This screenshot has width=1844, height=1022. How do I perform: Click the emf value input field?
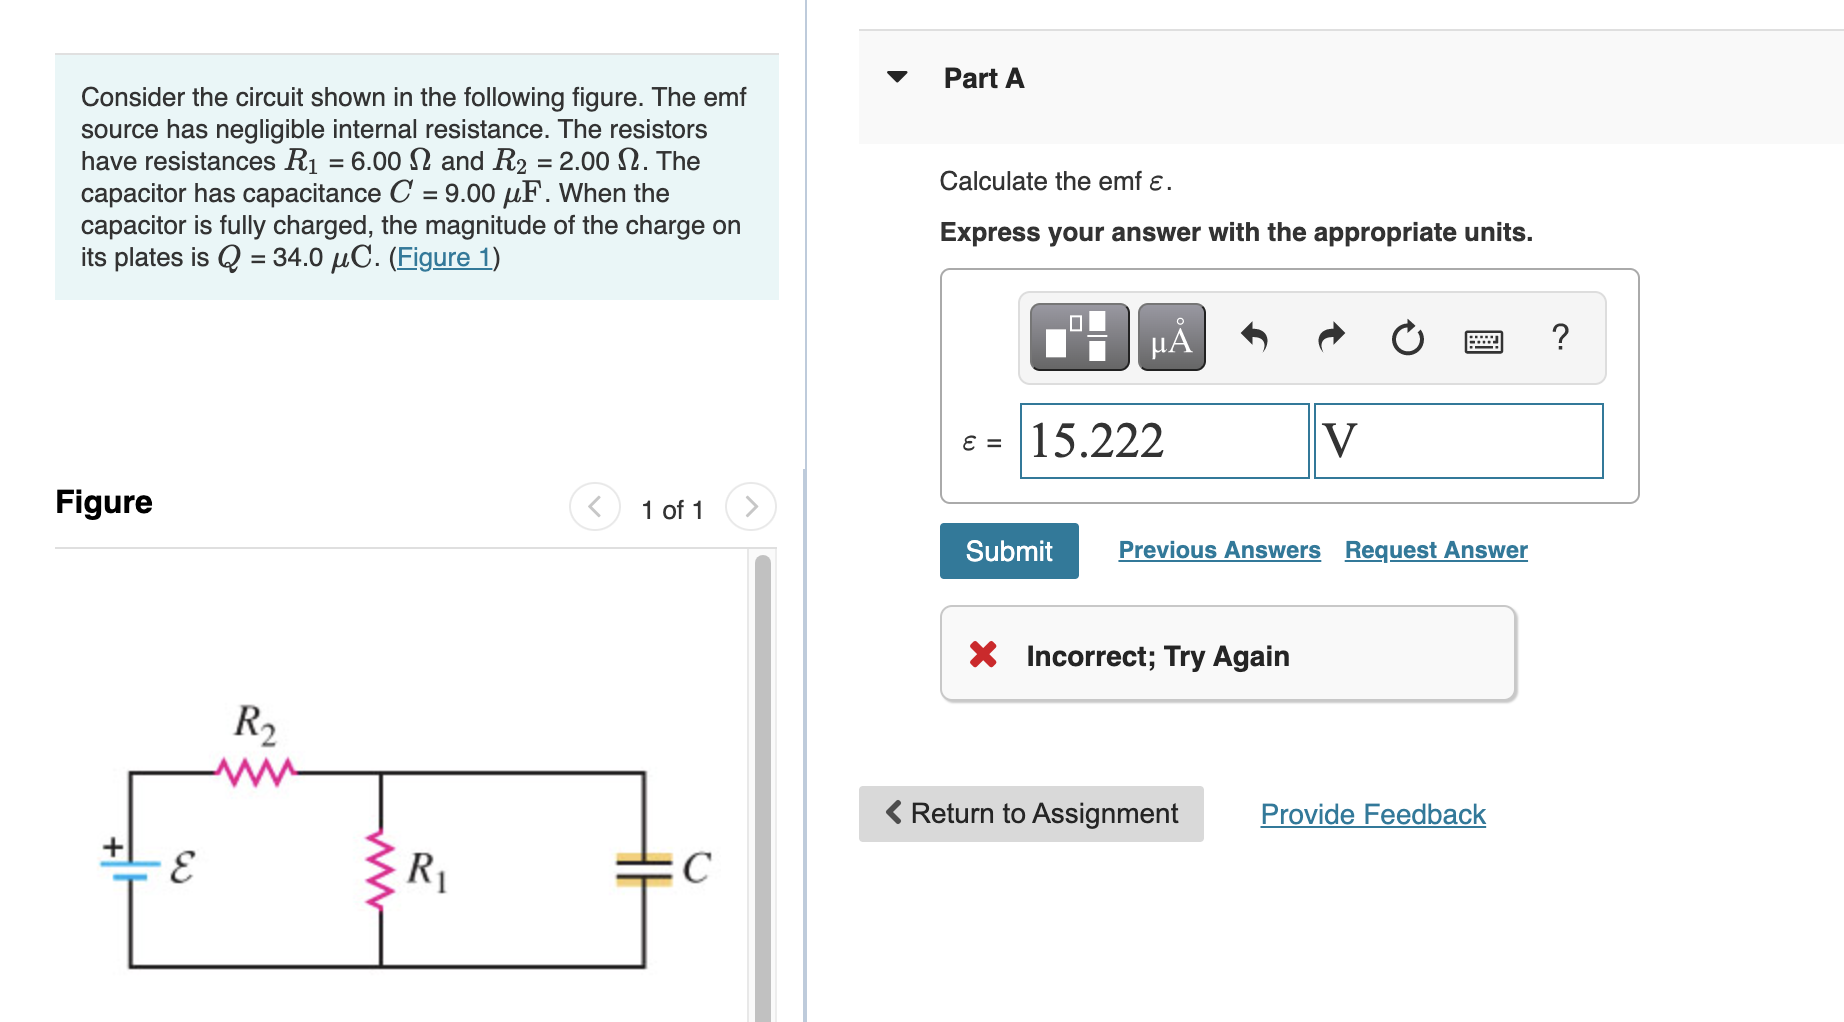click(x=1164, y=441)
